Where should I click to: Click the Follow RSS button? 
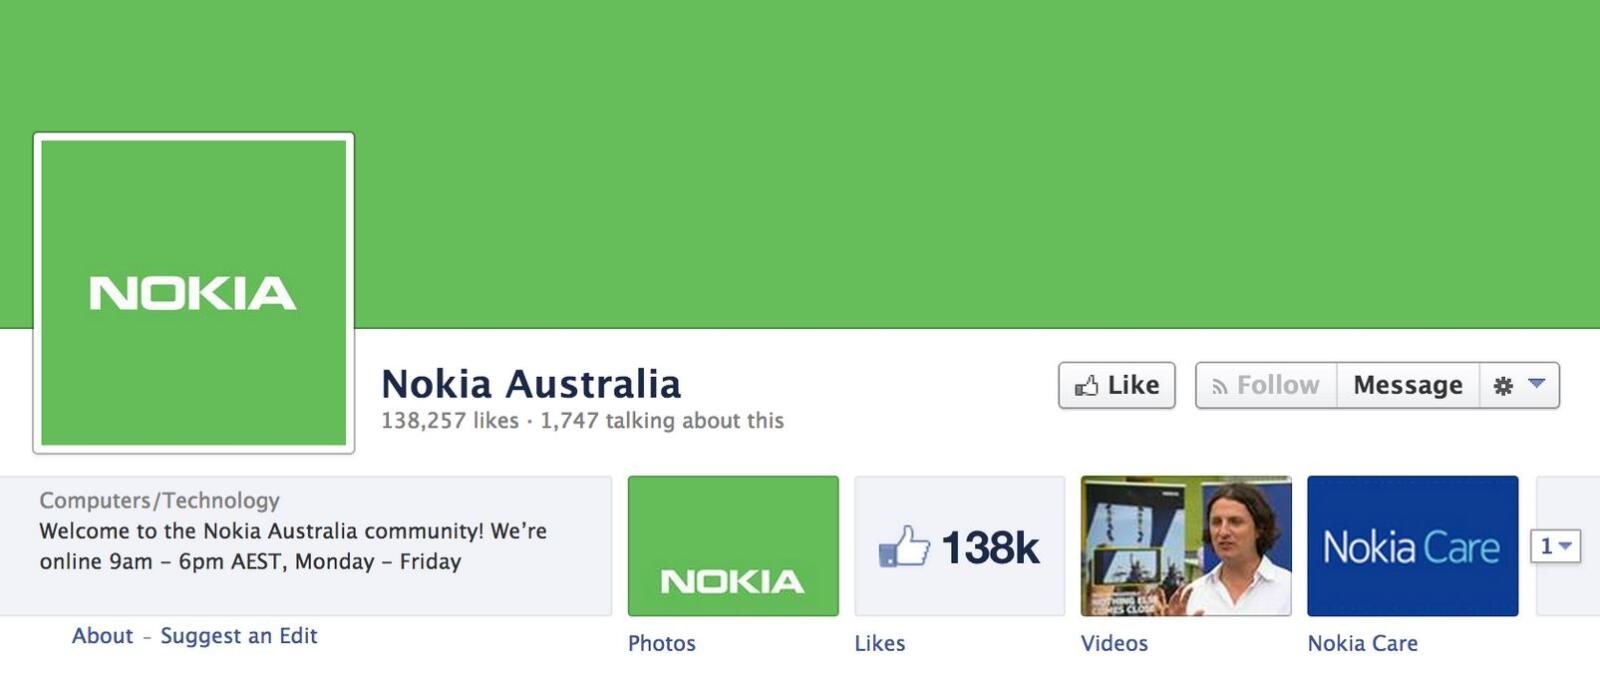1266,385
